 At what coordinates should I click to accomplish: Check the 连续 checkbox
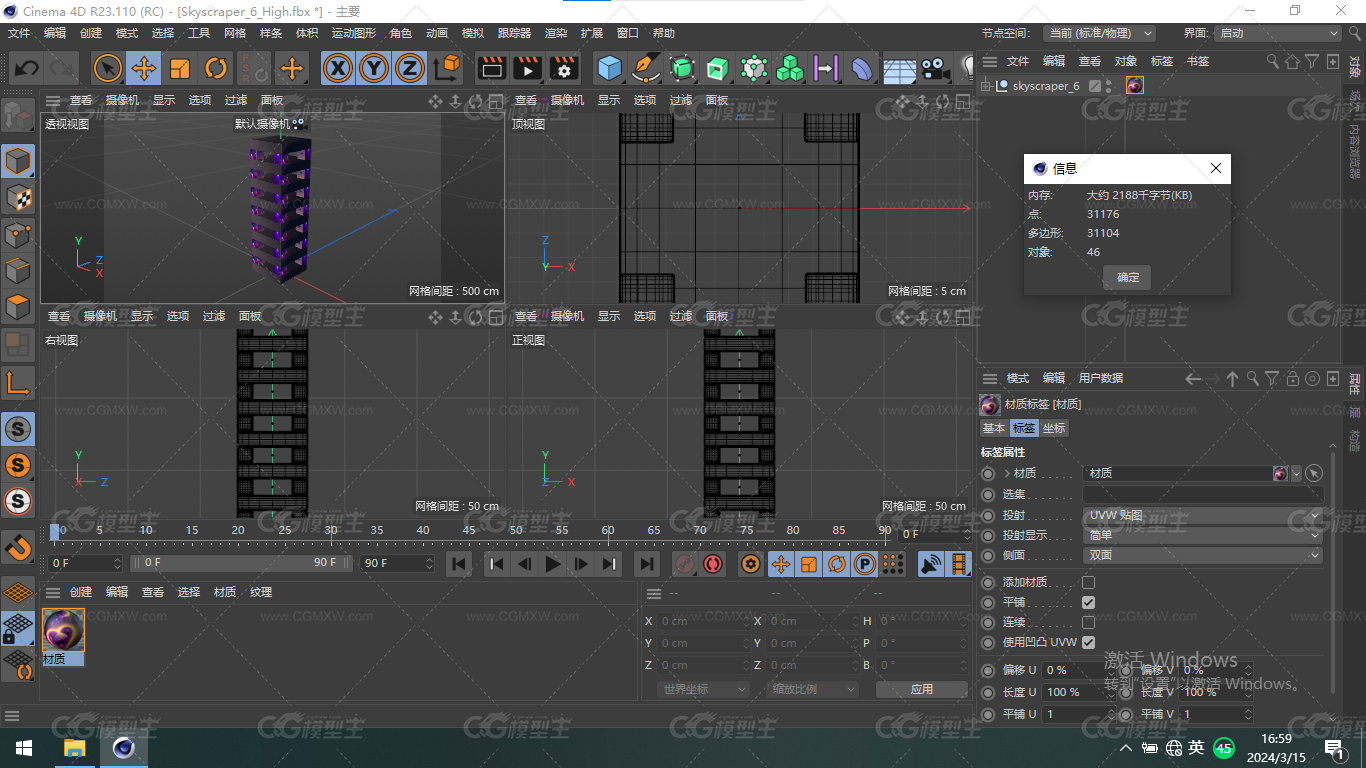1088,622
